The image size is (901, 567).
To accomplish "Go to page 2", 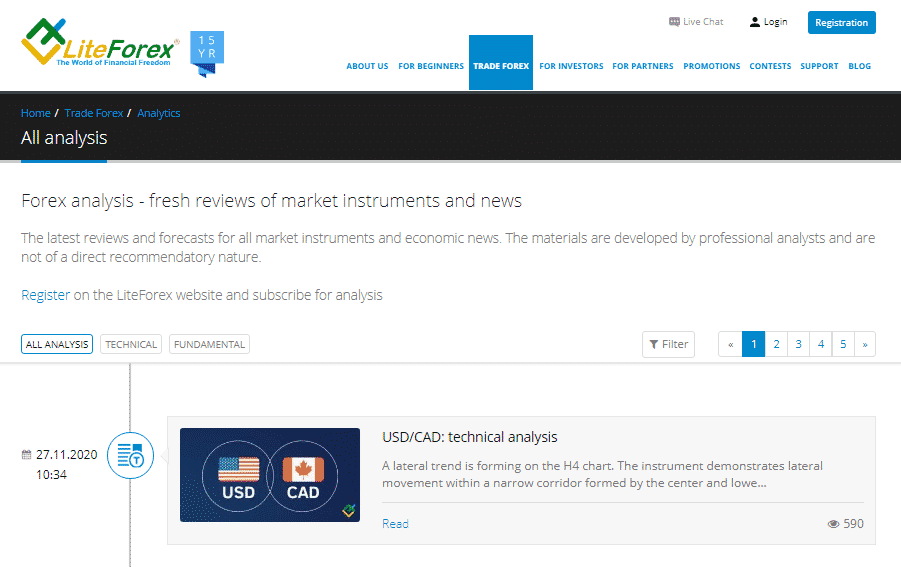I will click(776, 344).
